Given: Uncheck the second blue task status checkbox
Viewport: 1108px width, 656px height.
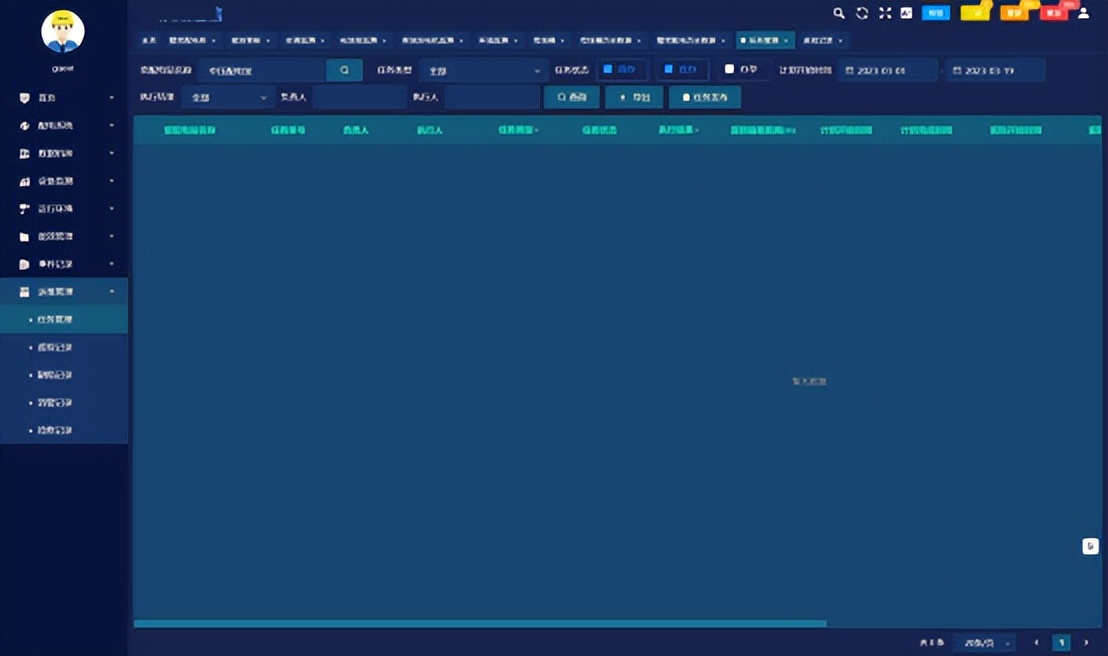Looking at the screenshot, I should coord(668,69).
